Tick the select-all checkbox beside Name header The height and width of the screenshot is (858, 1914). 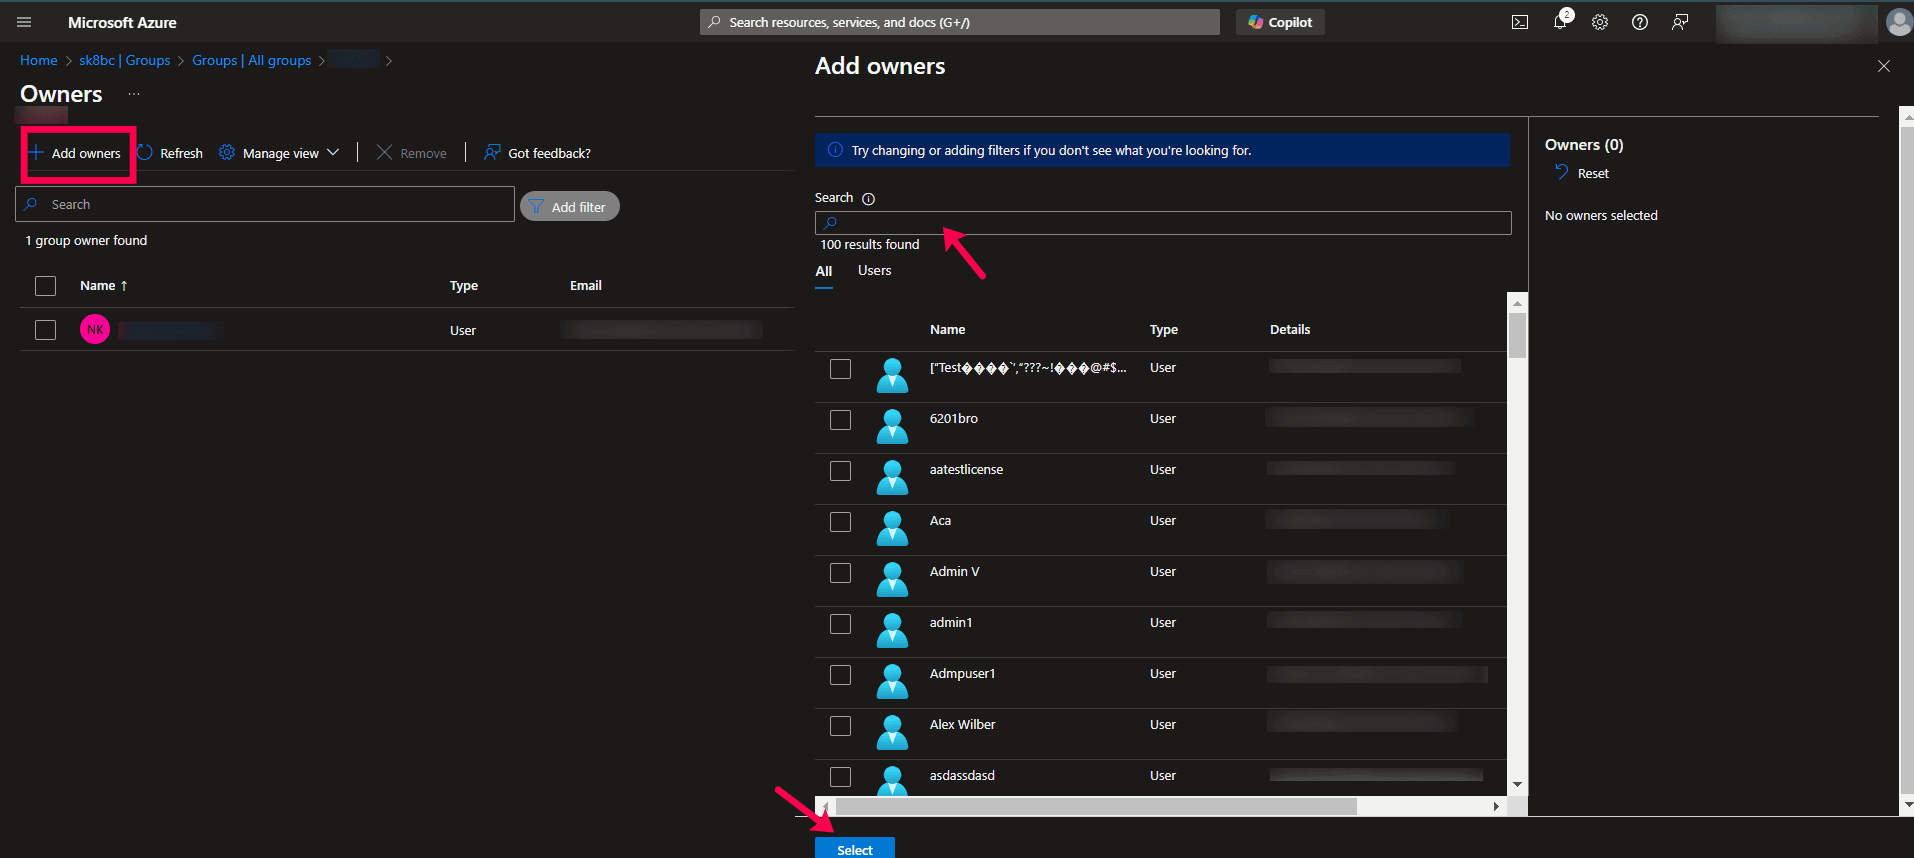tap(45, 286)
